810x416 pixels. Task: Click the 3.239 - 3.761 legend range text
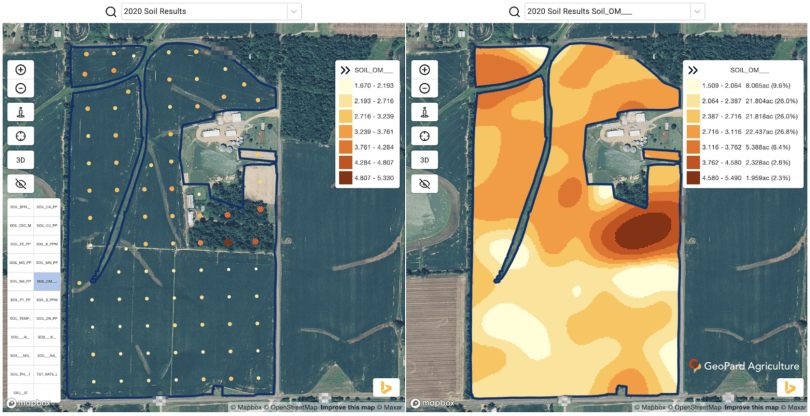tap(374, 132)
